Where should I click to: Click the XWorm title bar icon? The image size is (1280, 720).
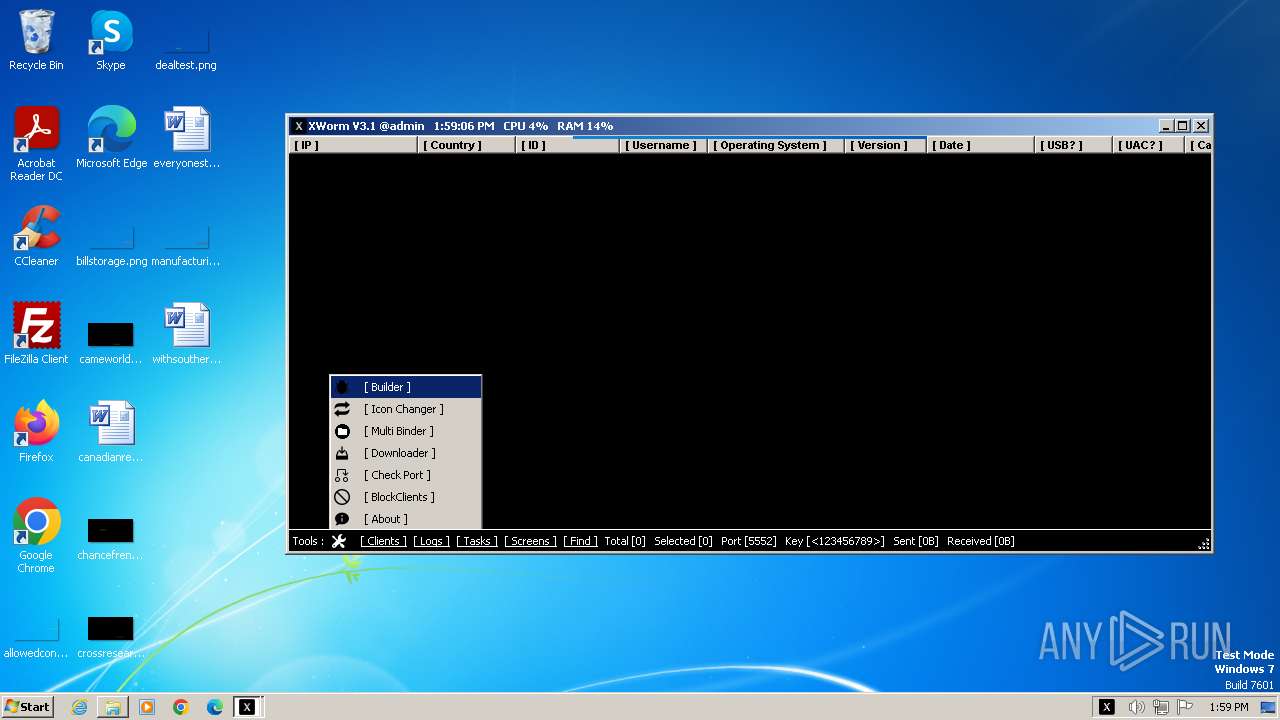[299, 126]
